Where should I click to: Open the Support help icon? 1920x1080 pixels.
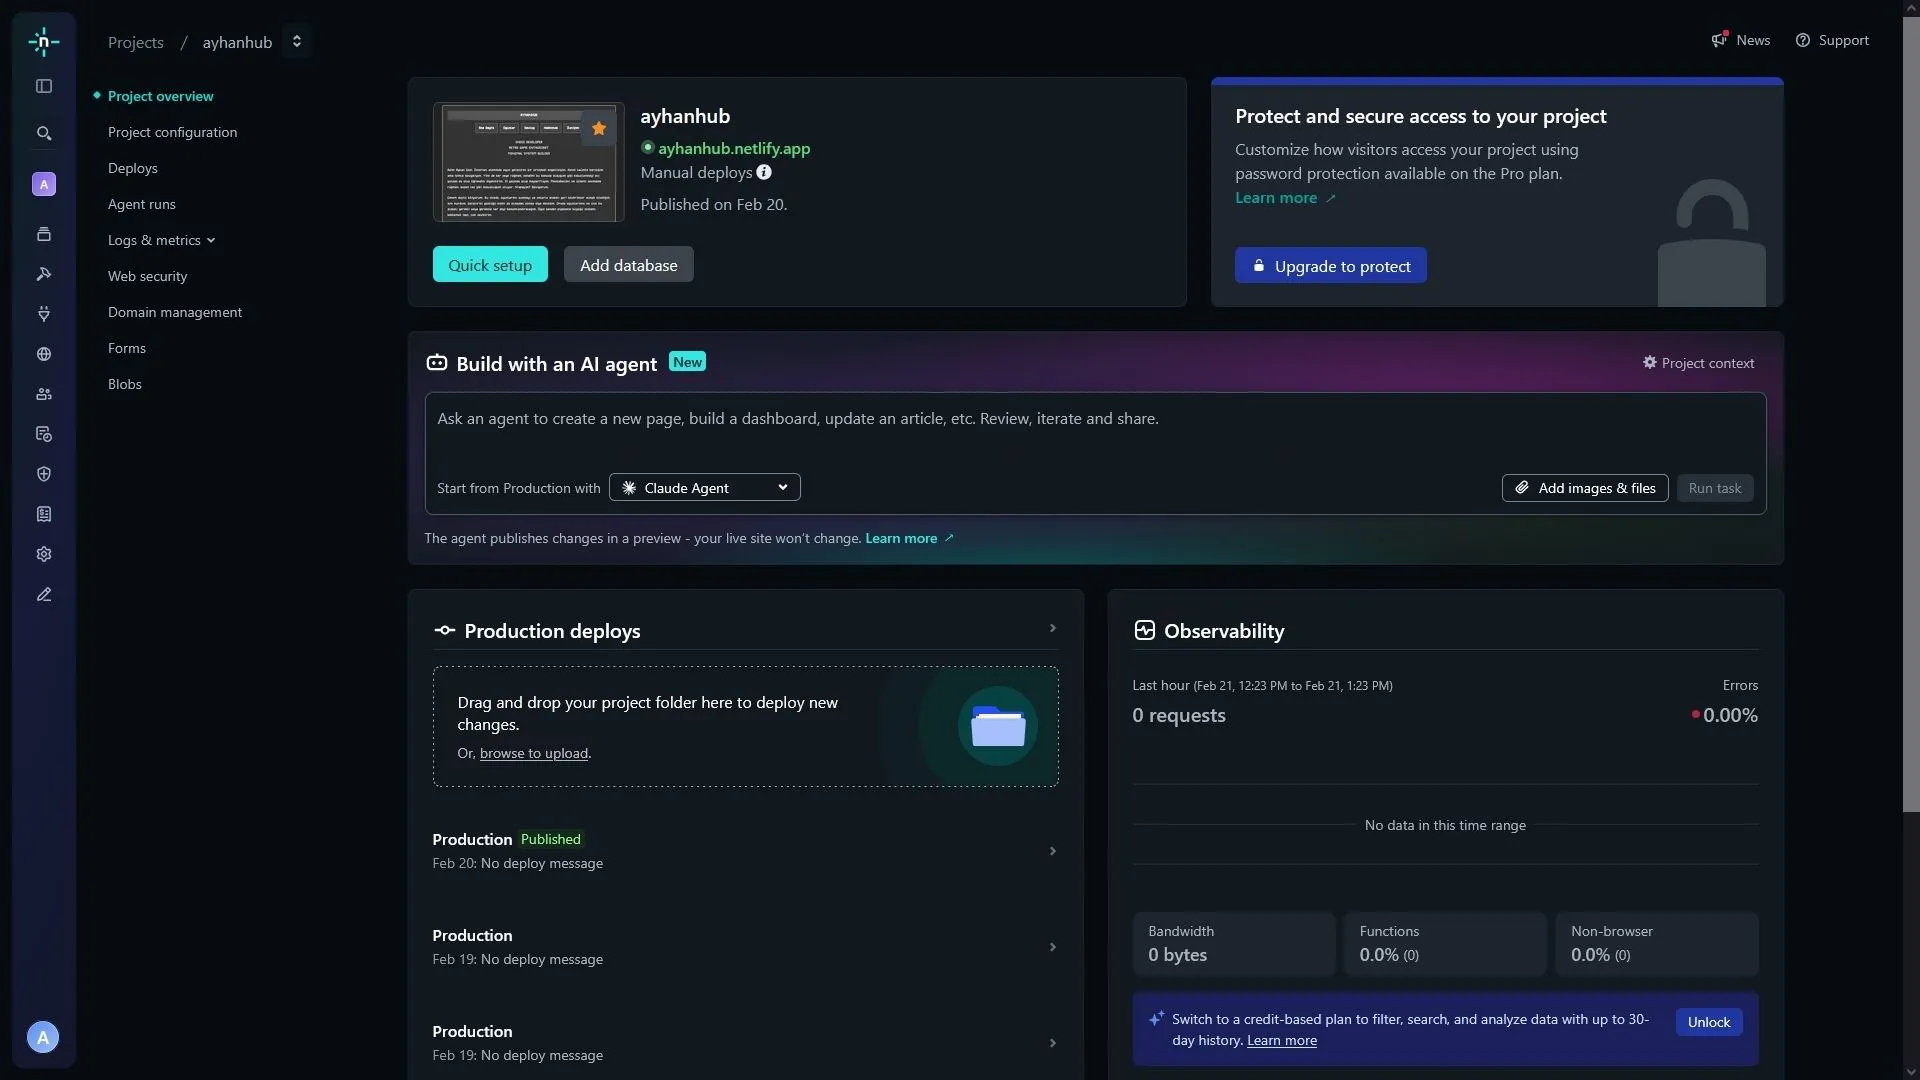coord(1804,40)
